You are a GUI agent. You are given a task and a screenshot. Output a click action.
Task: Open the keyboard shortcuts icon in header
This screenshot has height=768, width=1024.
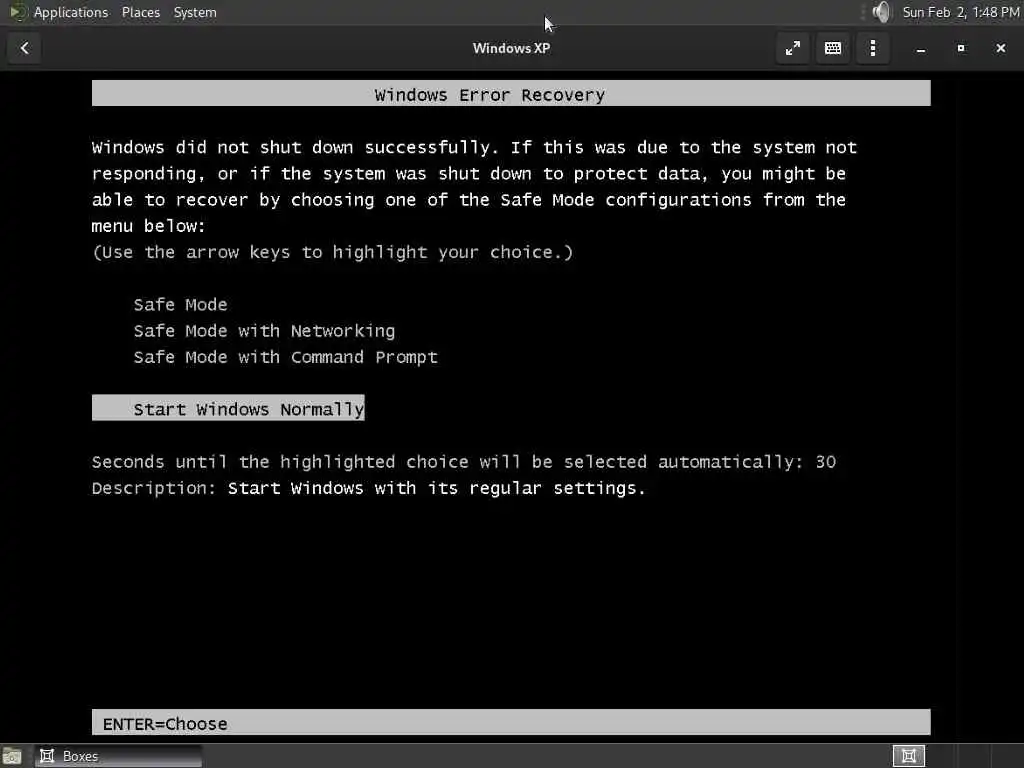tap(833, 48)
